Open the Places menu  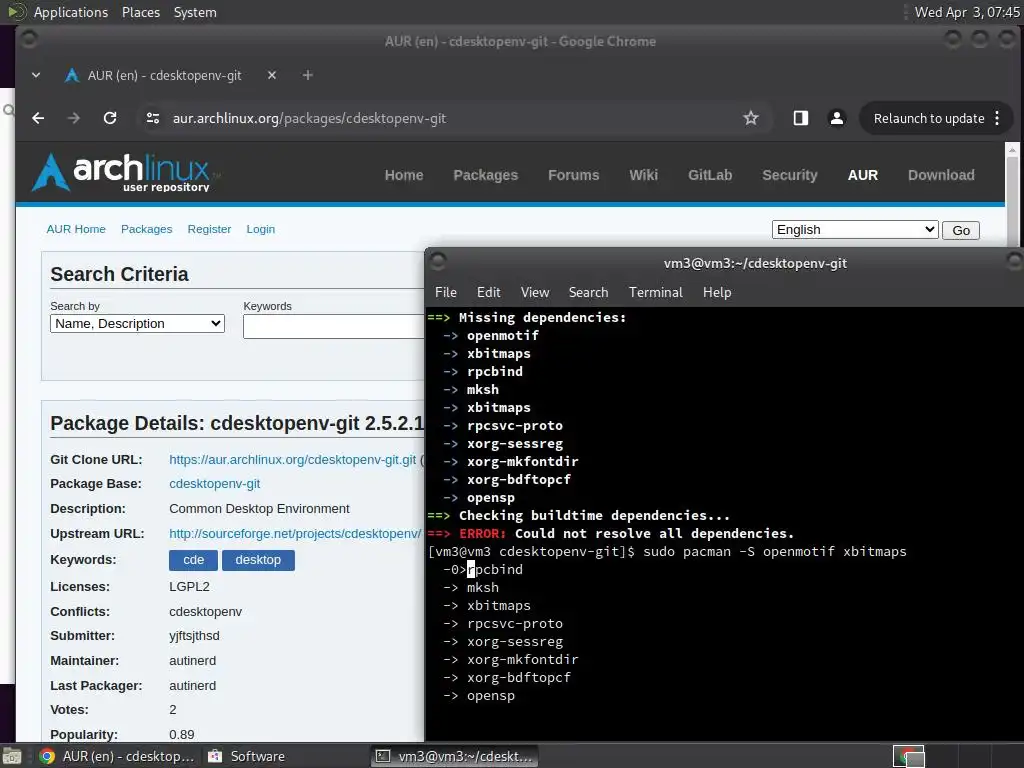pos(141,12)
